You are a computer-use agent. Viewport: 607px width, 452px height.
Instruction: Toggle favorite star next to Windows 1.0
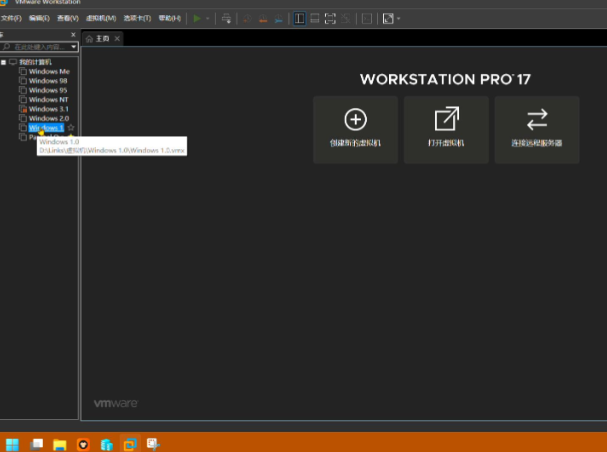pyautogui.click(x=71, y=128)
